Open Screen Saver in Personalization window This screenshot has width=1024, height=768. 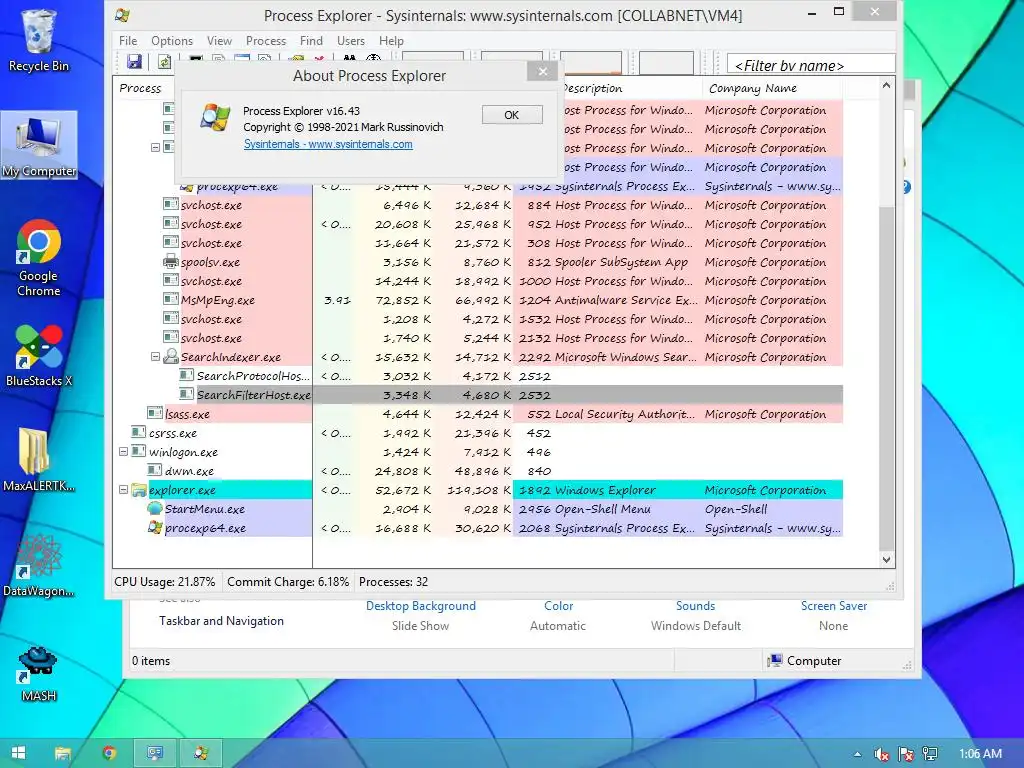tap(834, 606)
